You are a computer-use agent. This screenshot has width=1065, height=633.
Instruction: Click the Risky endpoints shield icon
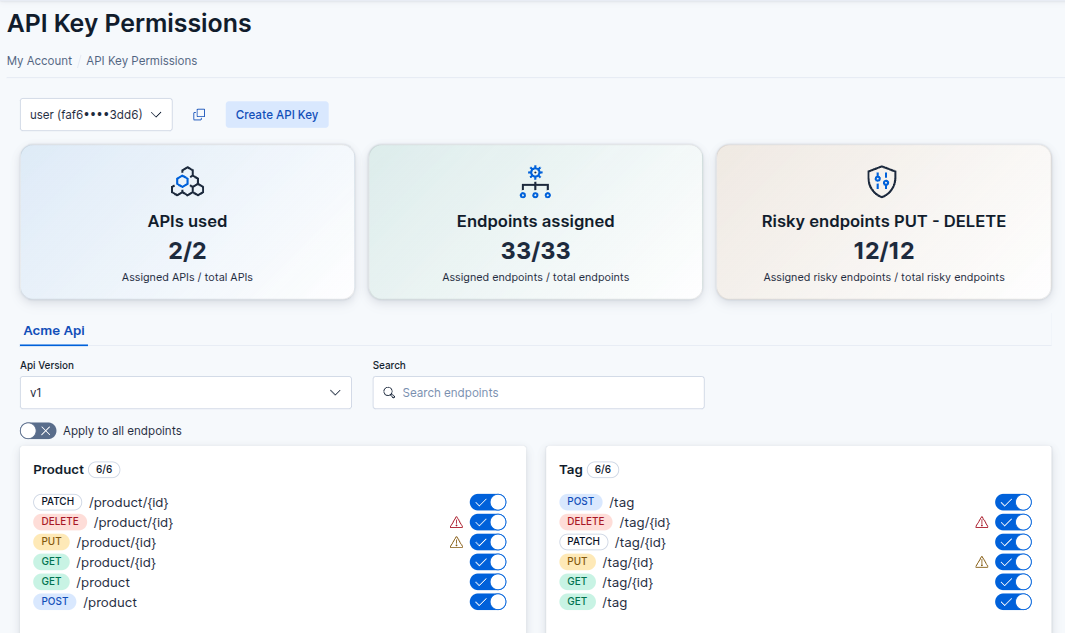tap(882, 181)
